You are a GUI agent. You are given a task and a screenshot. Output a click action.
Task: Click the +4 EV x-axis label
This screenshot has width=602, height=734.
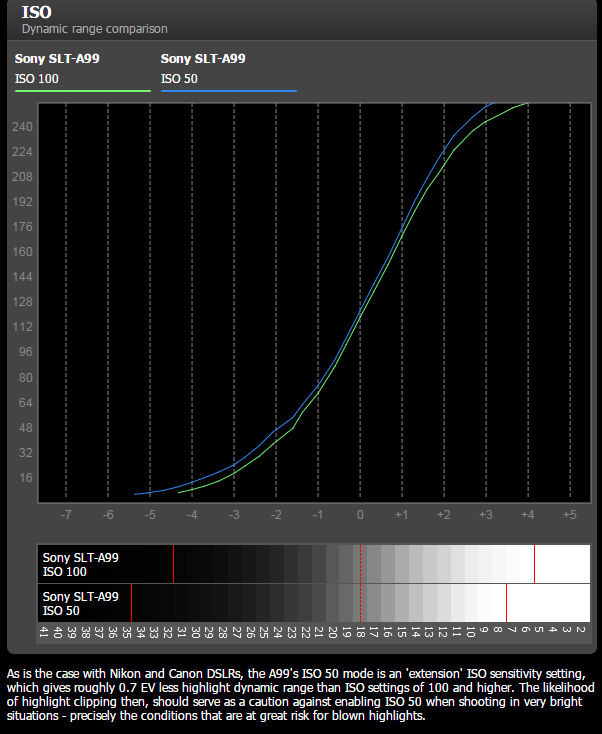point(528,515)
